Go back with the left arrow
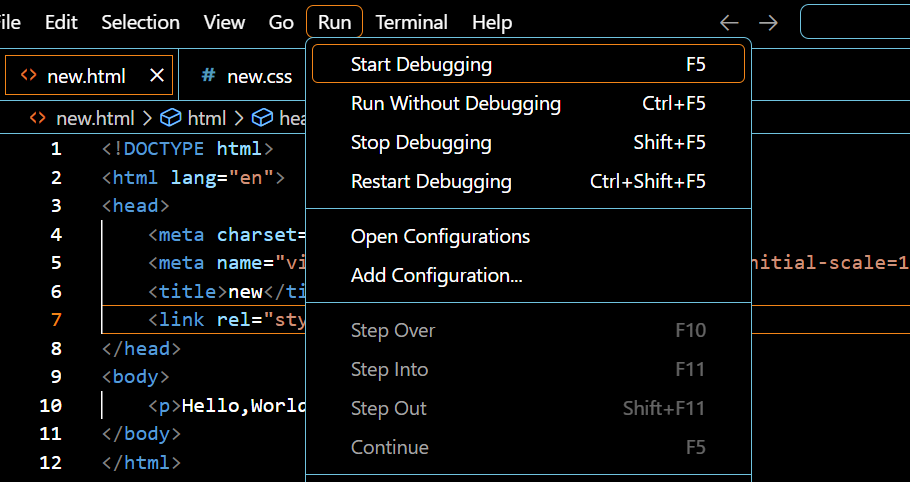The width and height of the screenshot is (910, 482). (729, 23)
